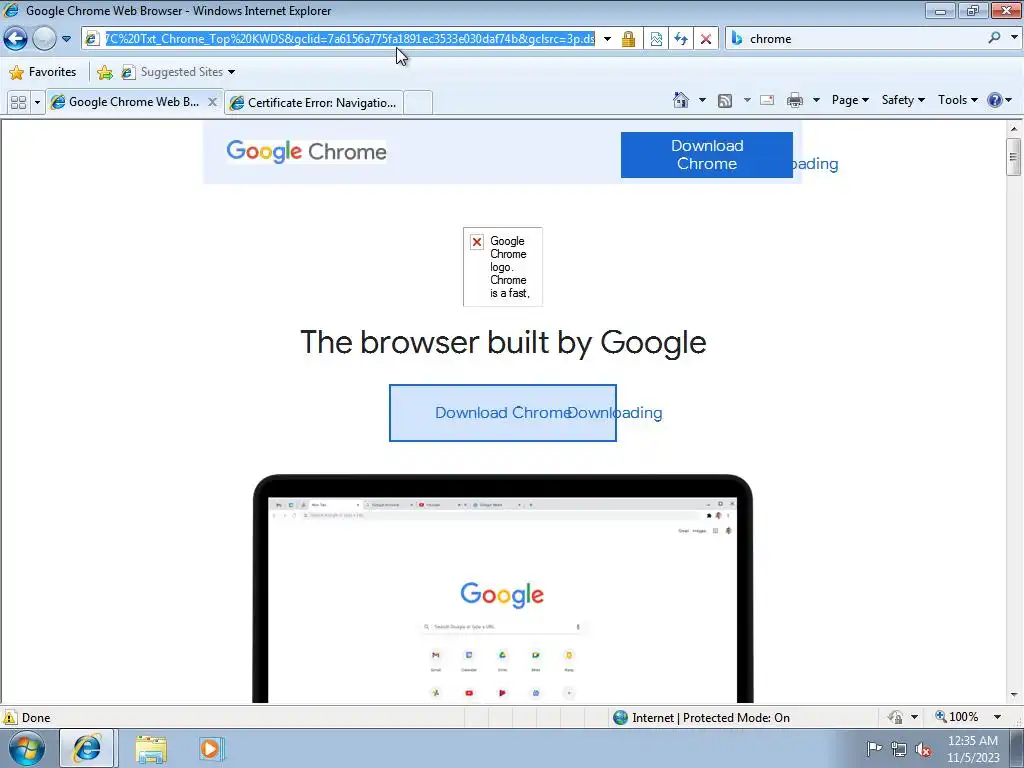Click the search magnifier icon

click(x=994, y=38)
